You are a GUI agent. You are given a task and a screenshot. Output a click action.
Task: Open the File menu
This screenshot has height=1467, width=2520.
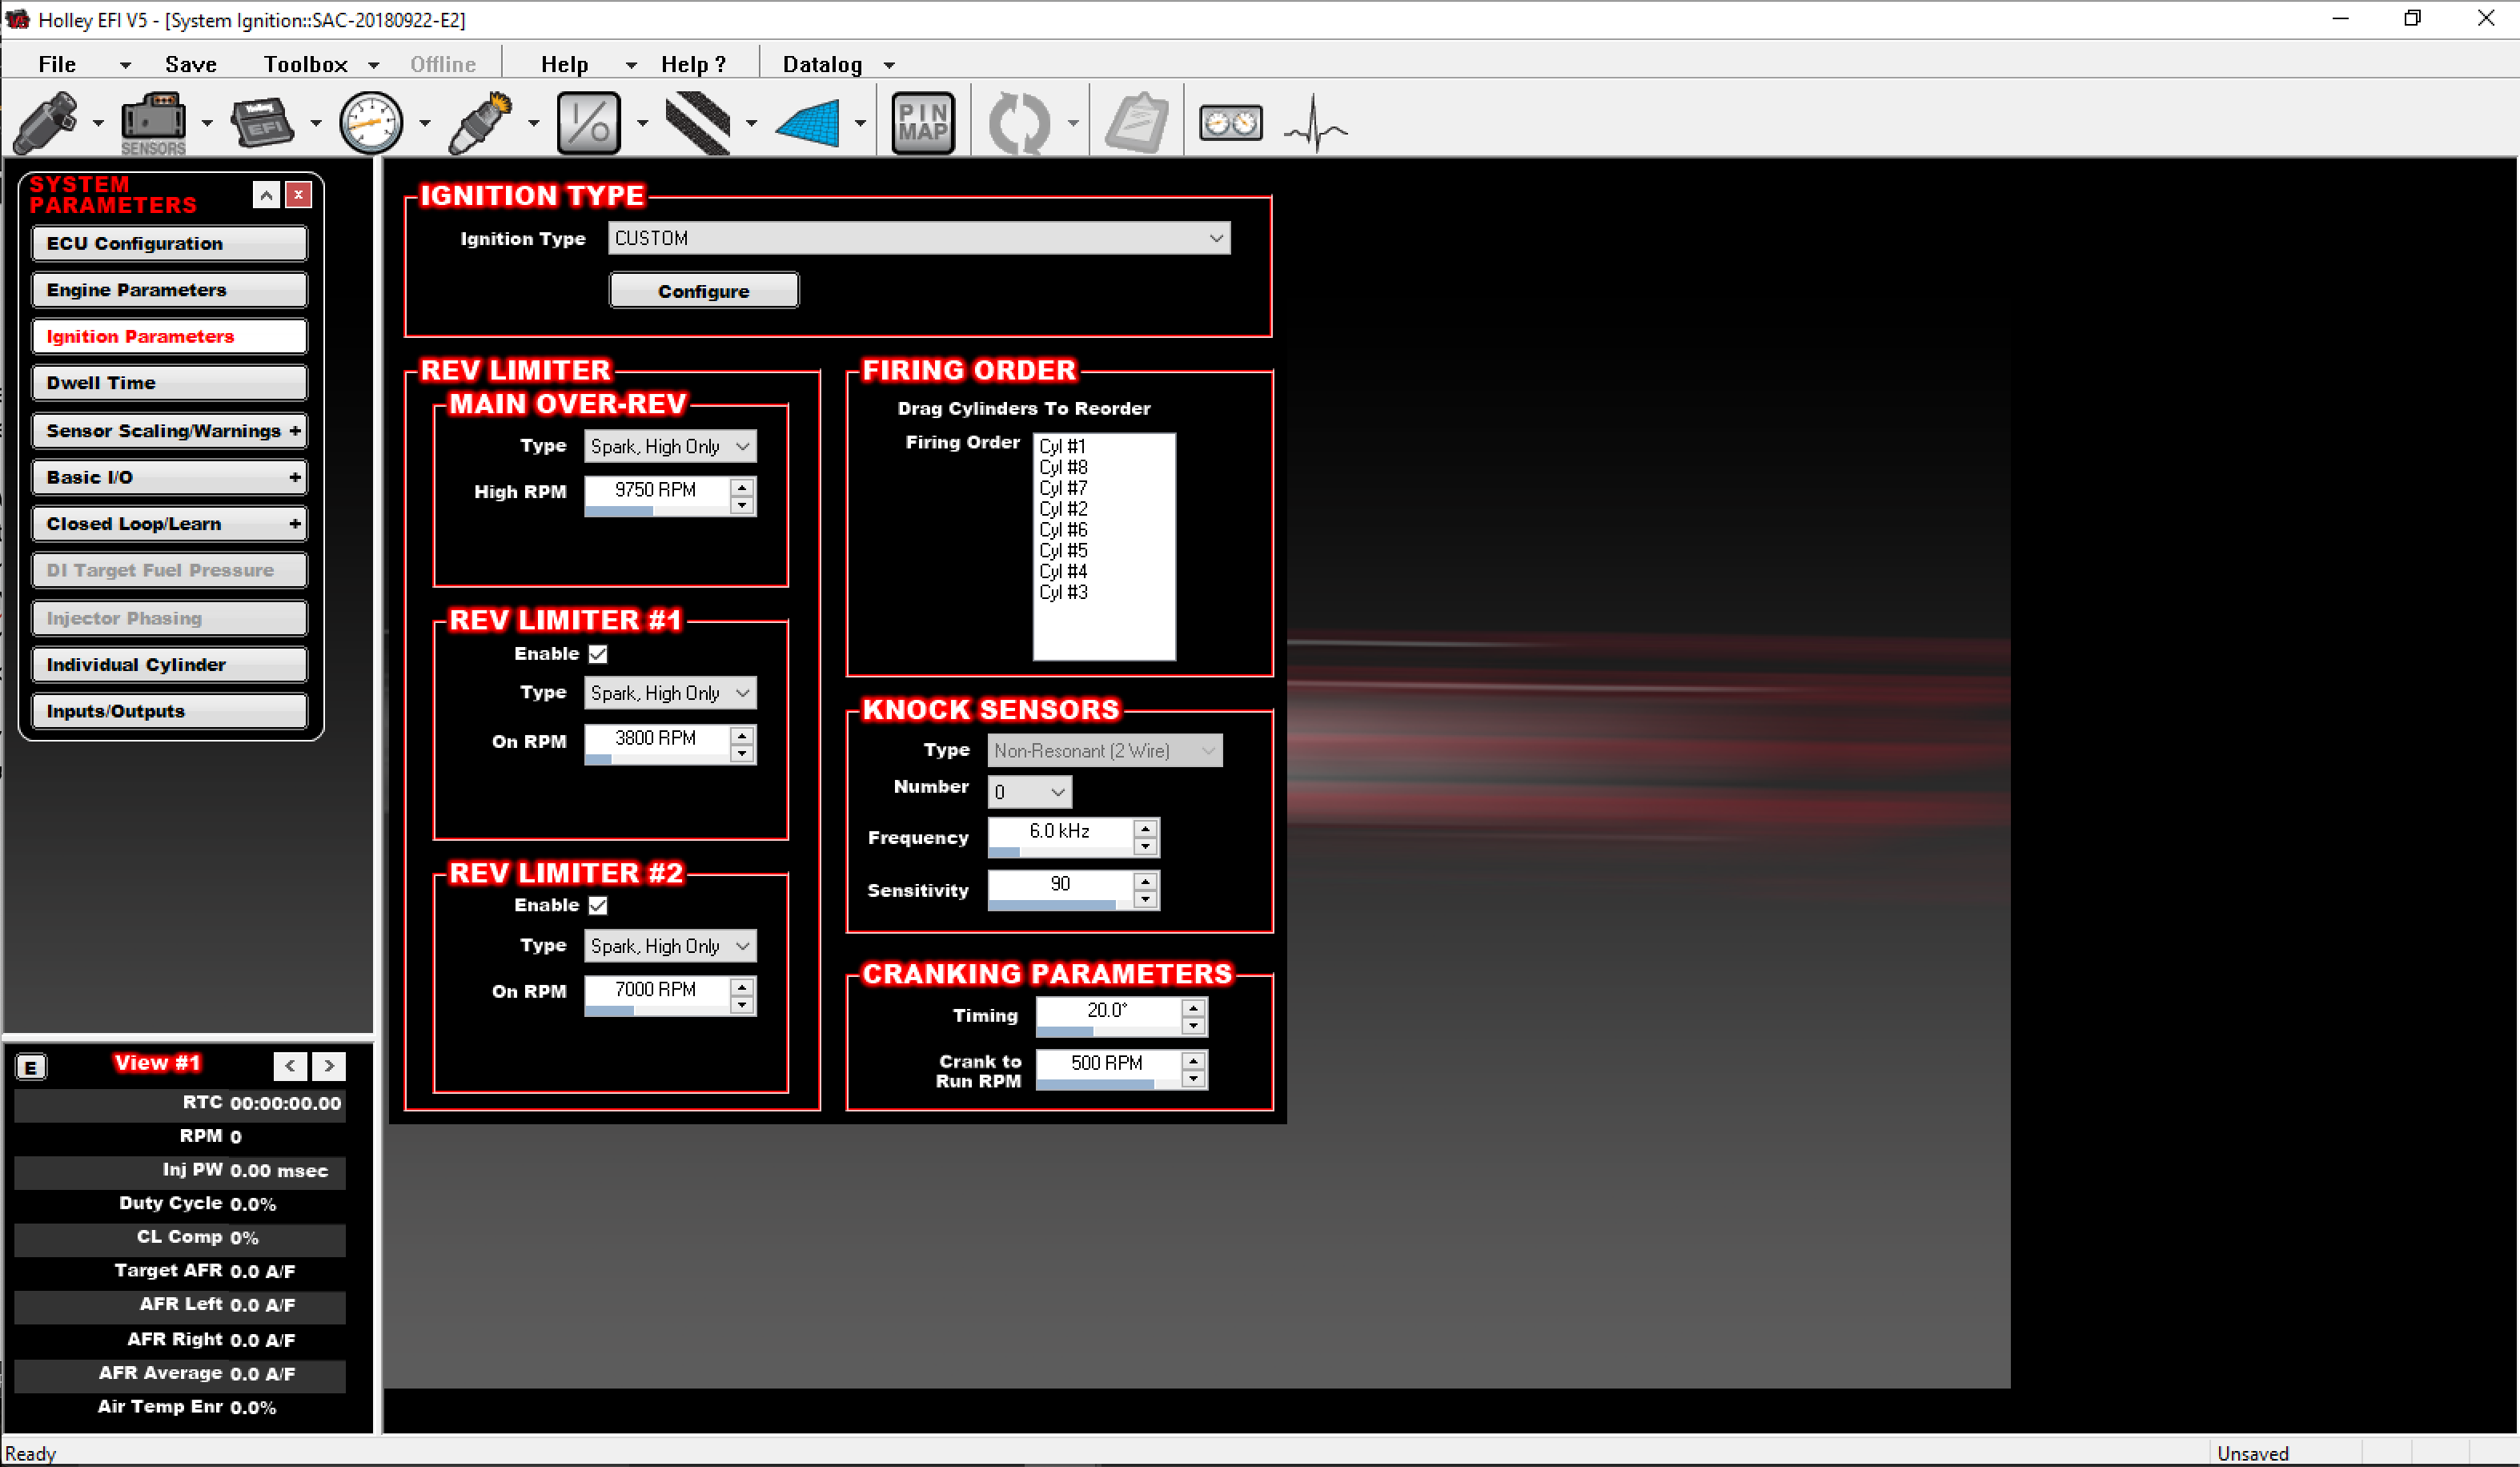[57, 64]
